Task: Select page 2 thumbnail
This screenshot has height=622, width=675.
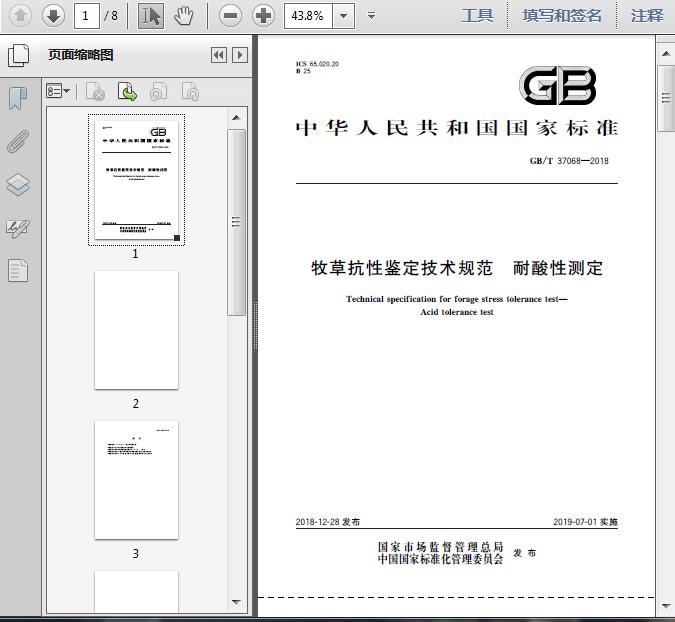Action: pos(136,330)
